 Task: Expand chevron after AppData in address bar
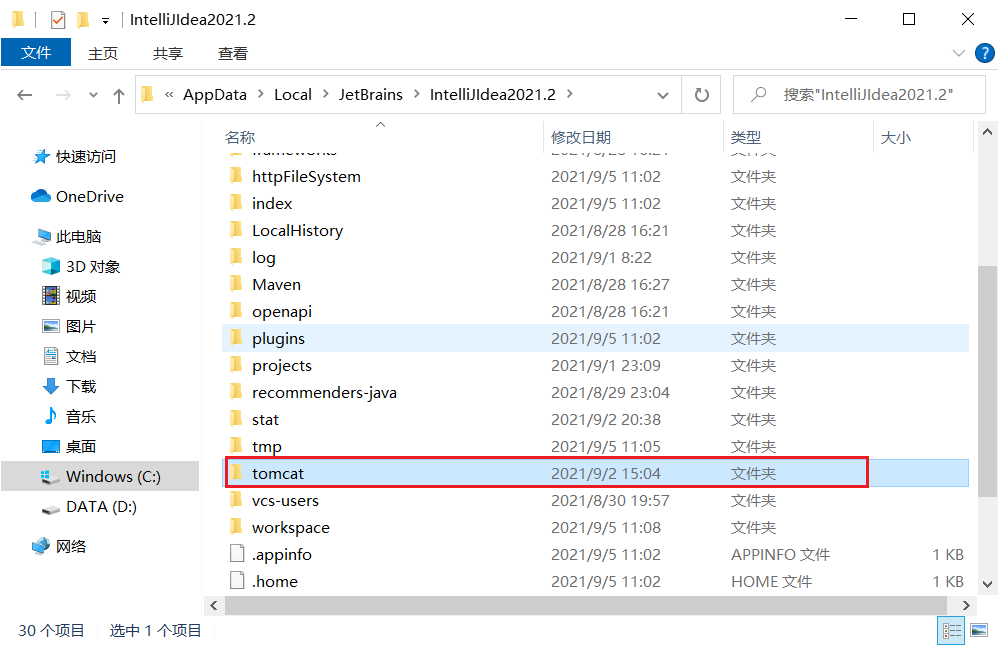click(261, 94)
